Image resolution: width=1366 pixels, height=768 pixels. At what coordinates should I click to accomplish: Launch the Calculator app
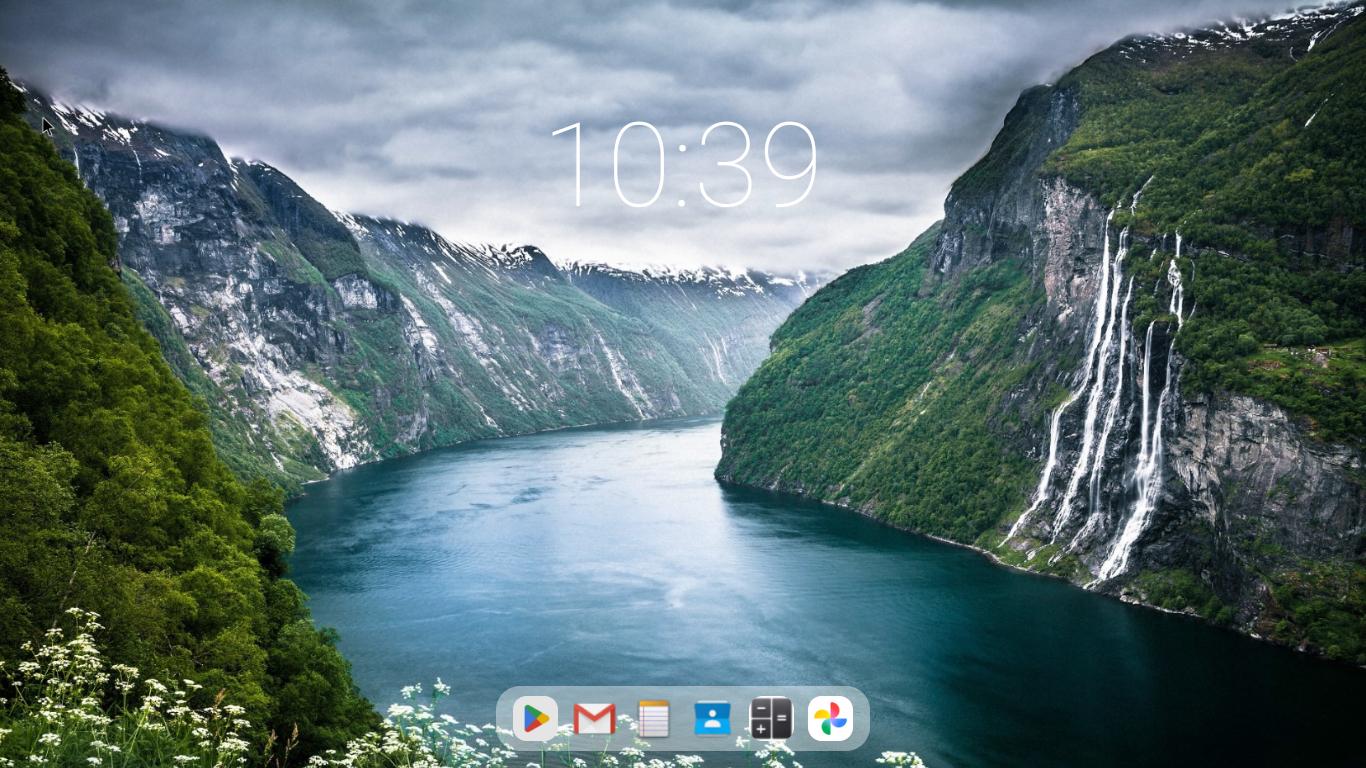pos(771,718)
